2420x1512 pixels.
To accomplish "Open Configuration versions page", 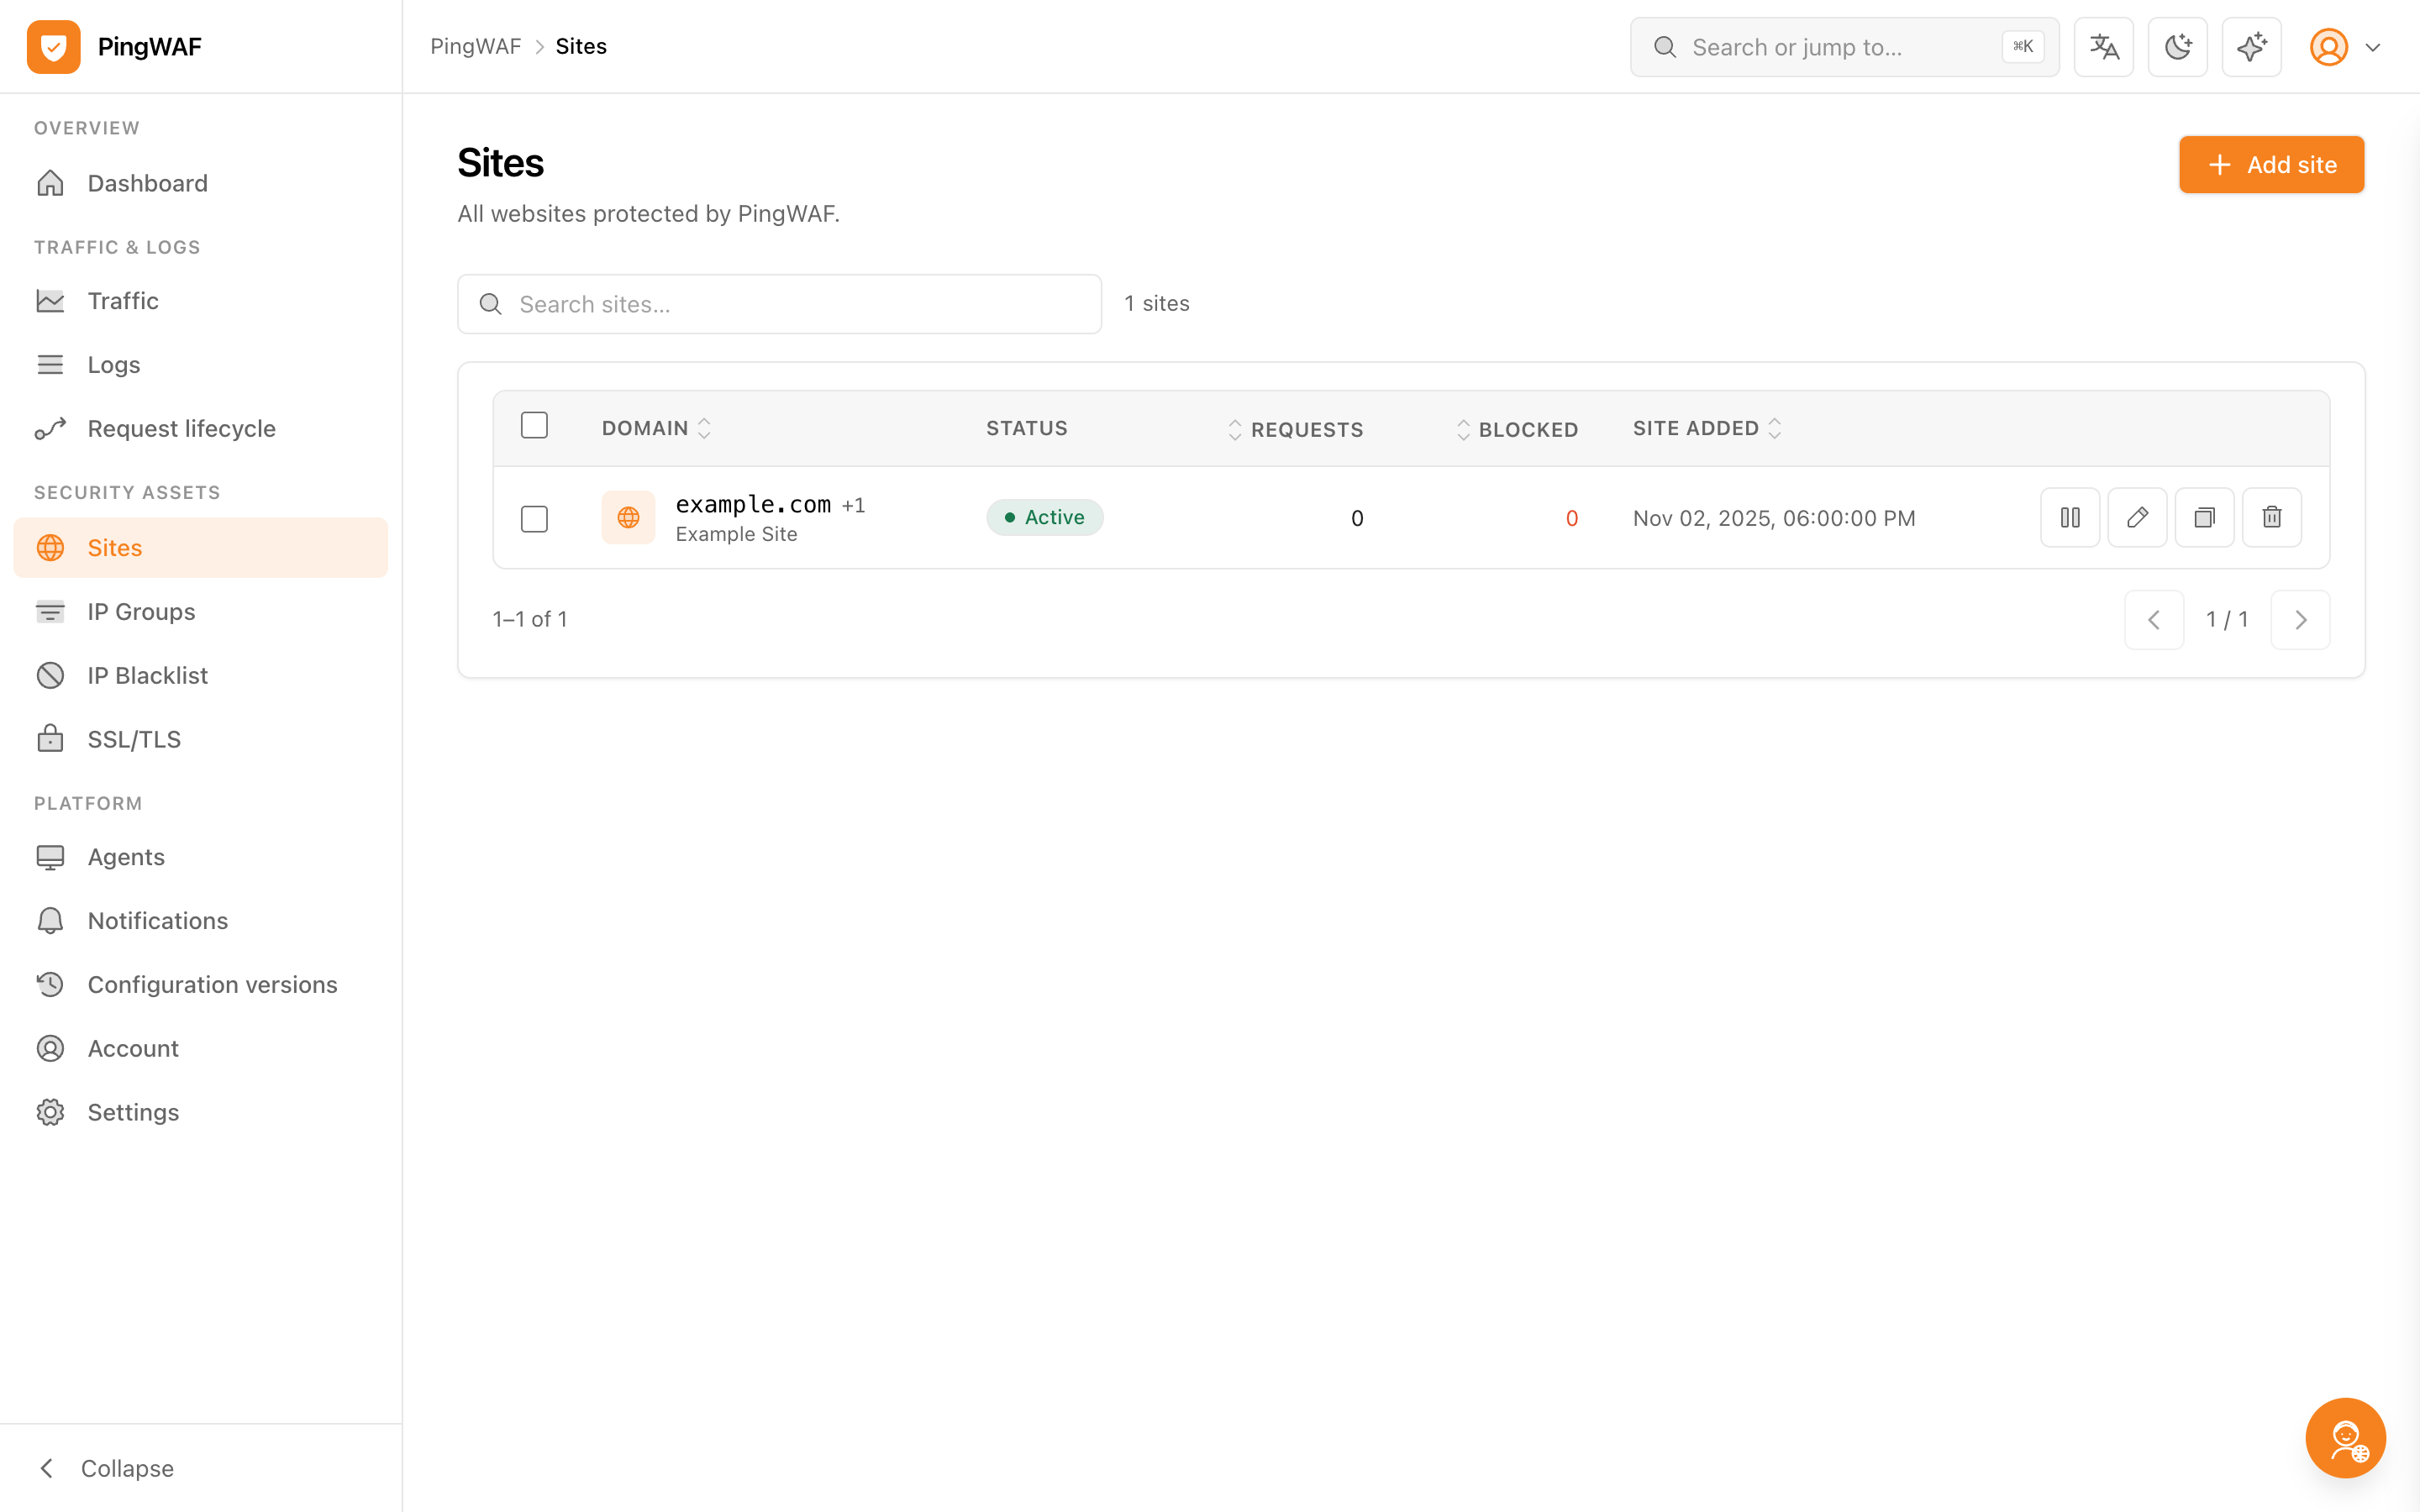I will click(x=200, y=985).
